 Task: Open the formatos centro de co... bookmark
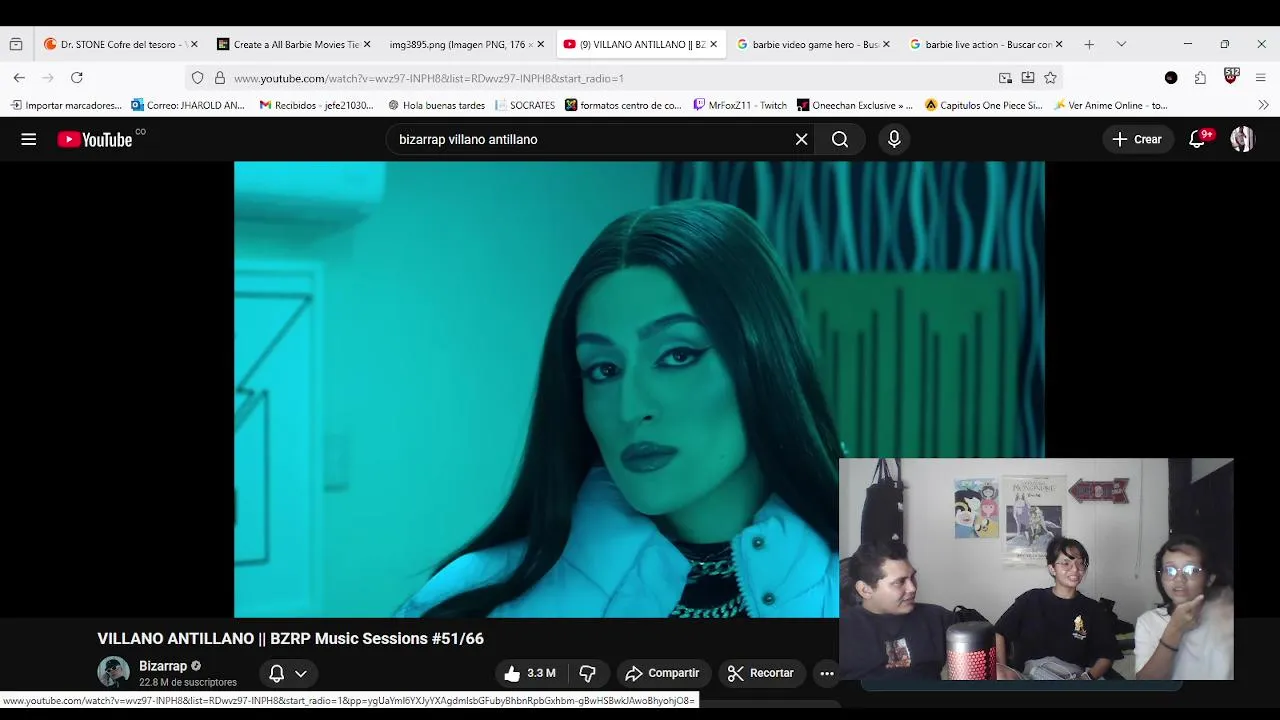pos(623,105)
